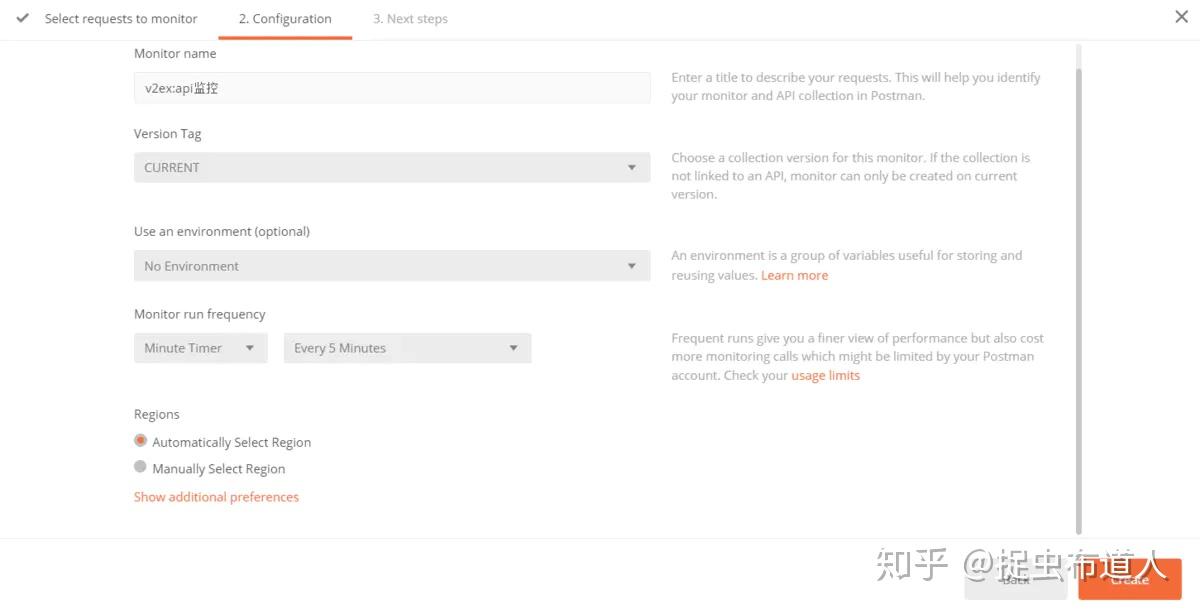Viewport: 1200px width, 614px height.
Task: Expand the Minute Timer dropdown
Action: pos(200,348)
